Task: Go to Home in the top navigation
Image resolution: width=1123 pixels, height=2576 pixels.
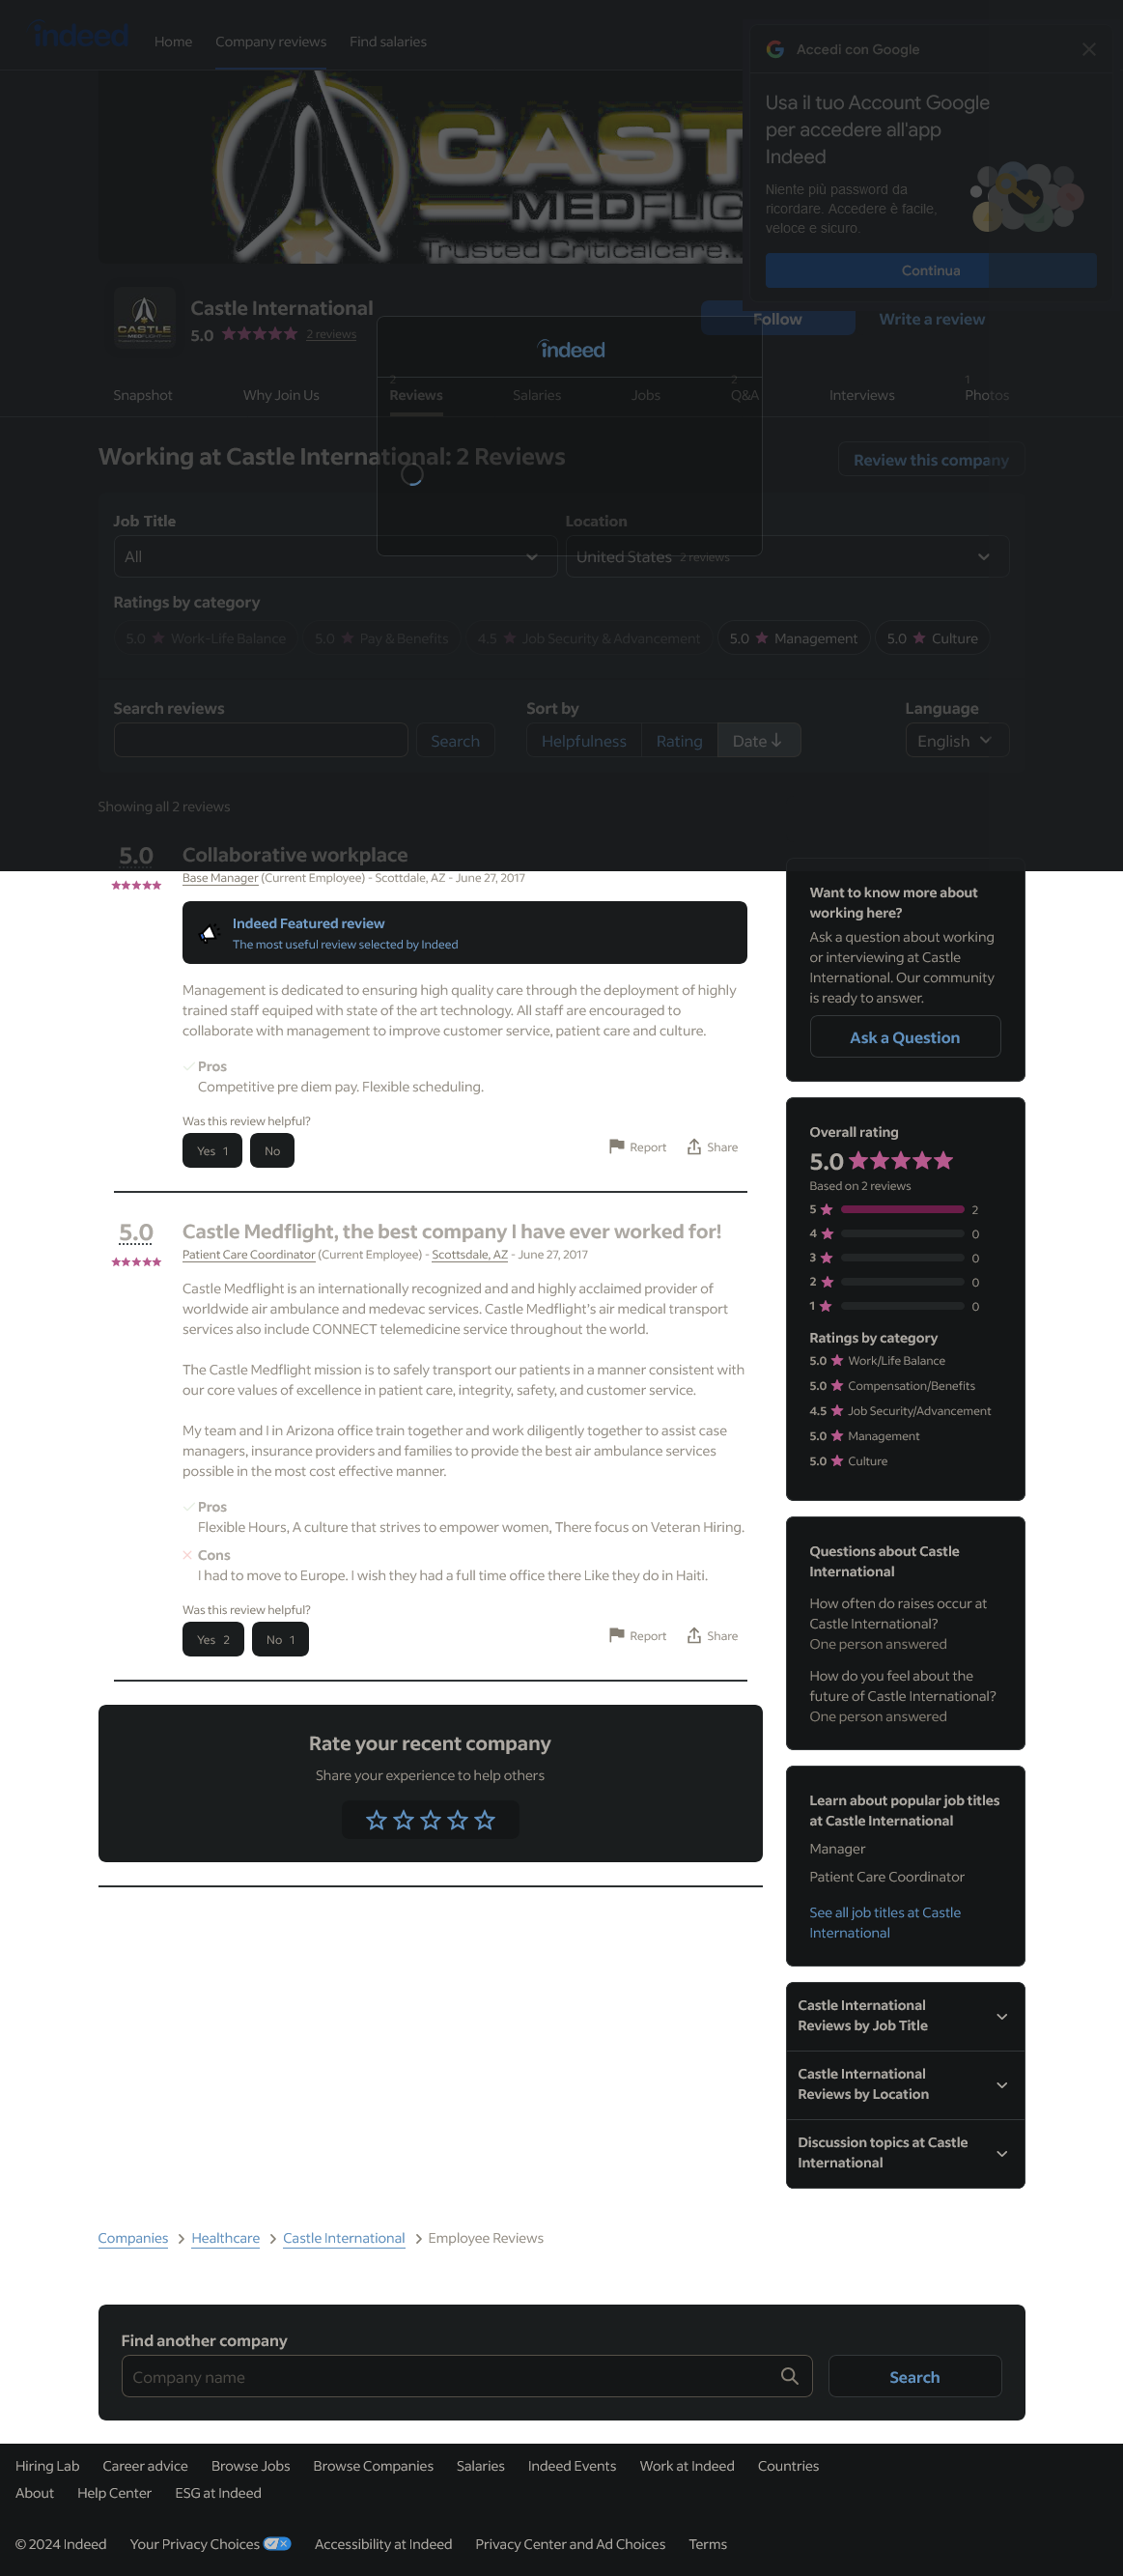Action: [x=173, y=42]
